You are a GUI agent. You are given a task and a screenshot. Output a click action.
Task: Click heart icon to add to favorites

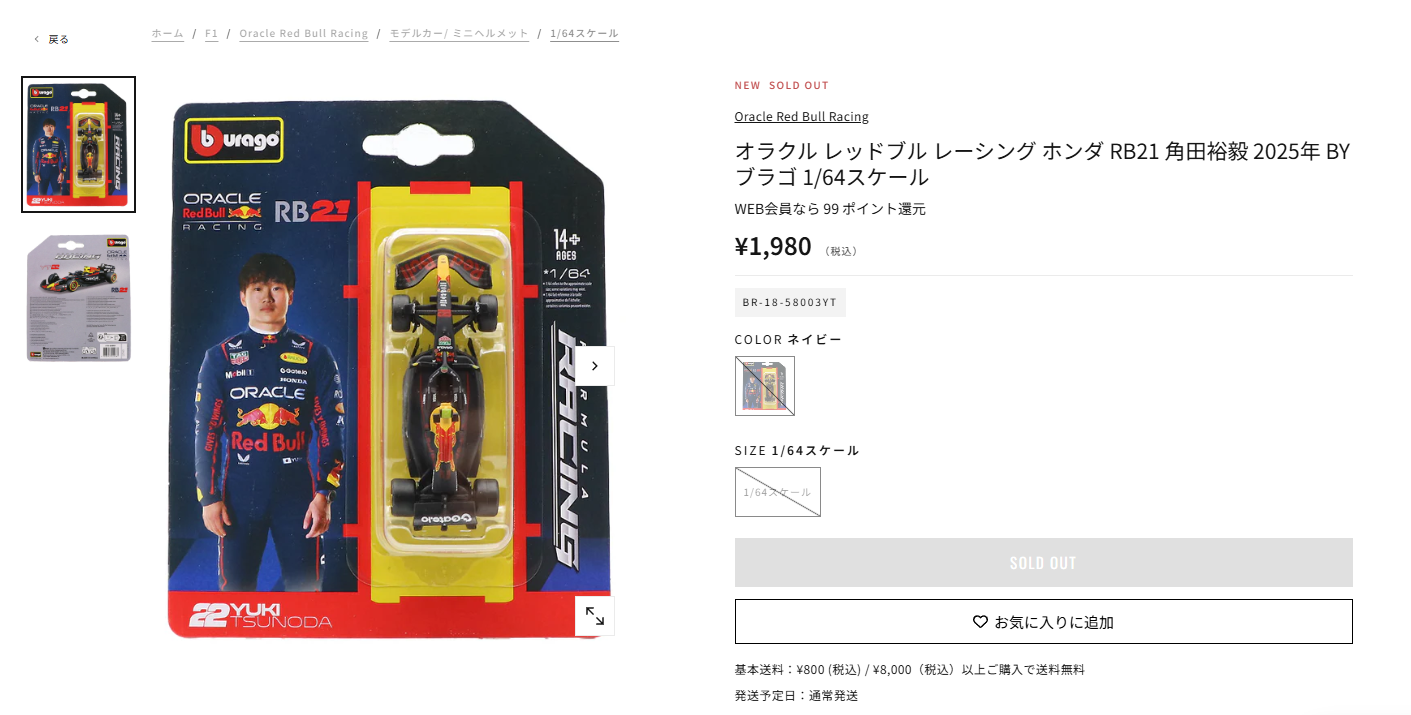click(980, 622)
